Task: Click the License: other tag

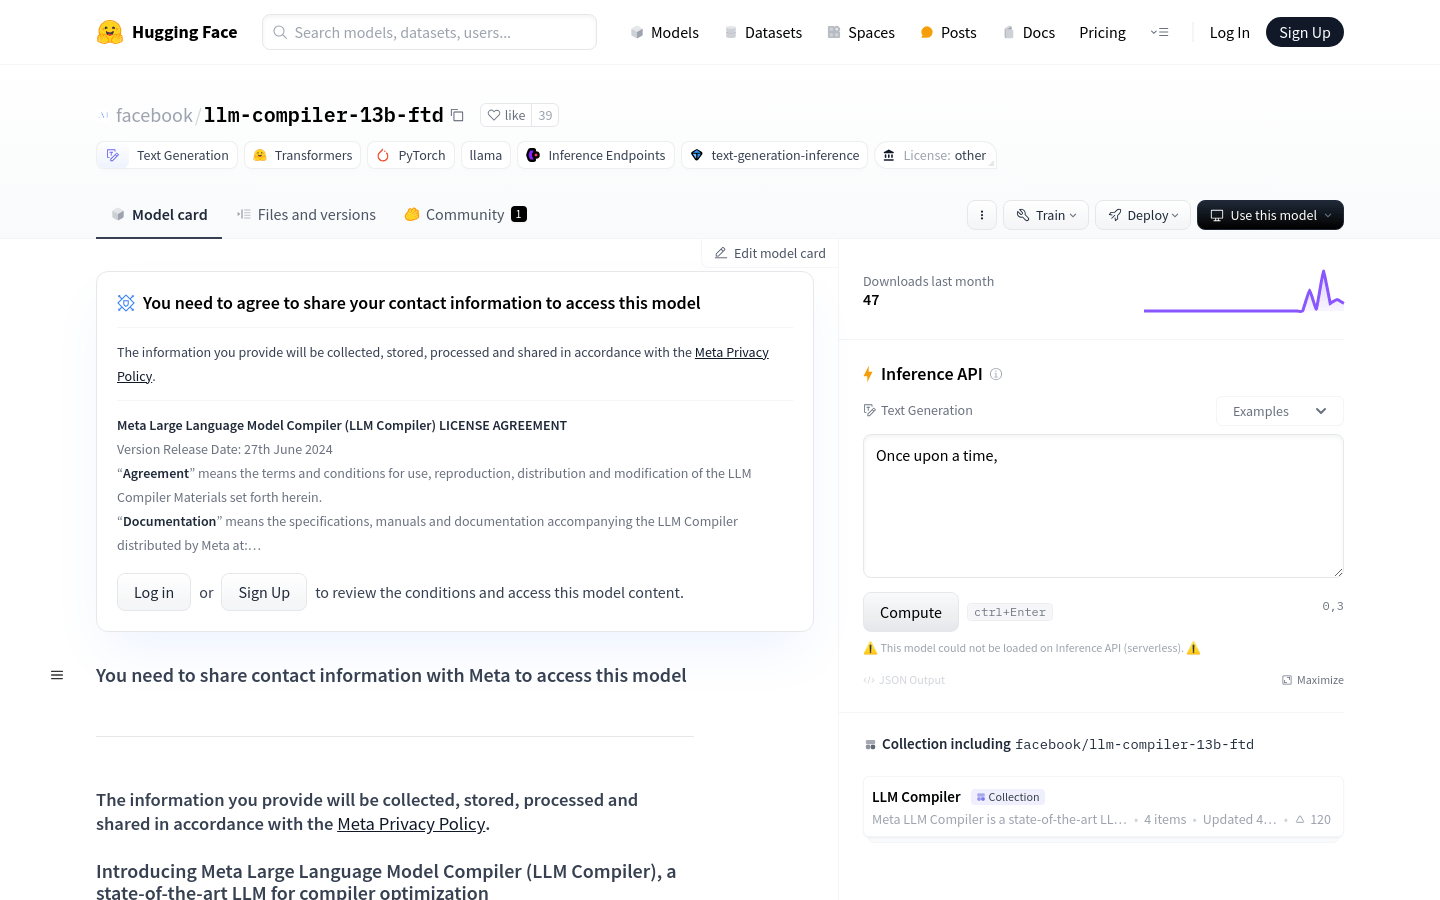Action: (x=935, y=155)
